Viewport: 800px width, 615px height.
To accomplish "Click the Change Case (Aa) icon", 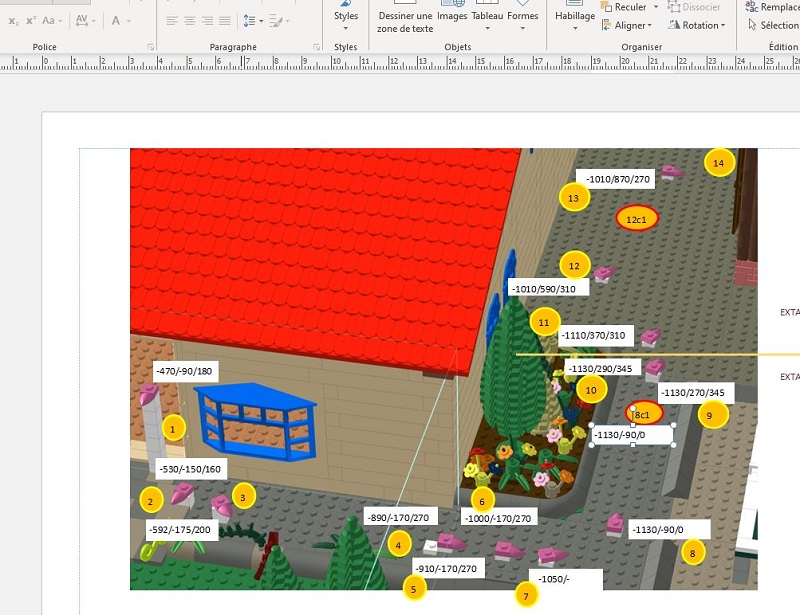I will pos(48,21).
